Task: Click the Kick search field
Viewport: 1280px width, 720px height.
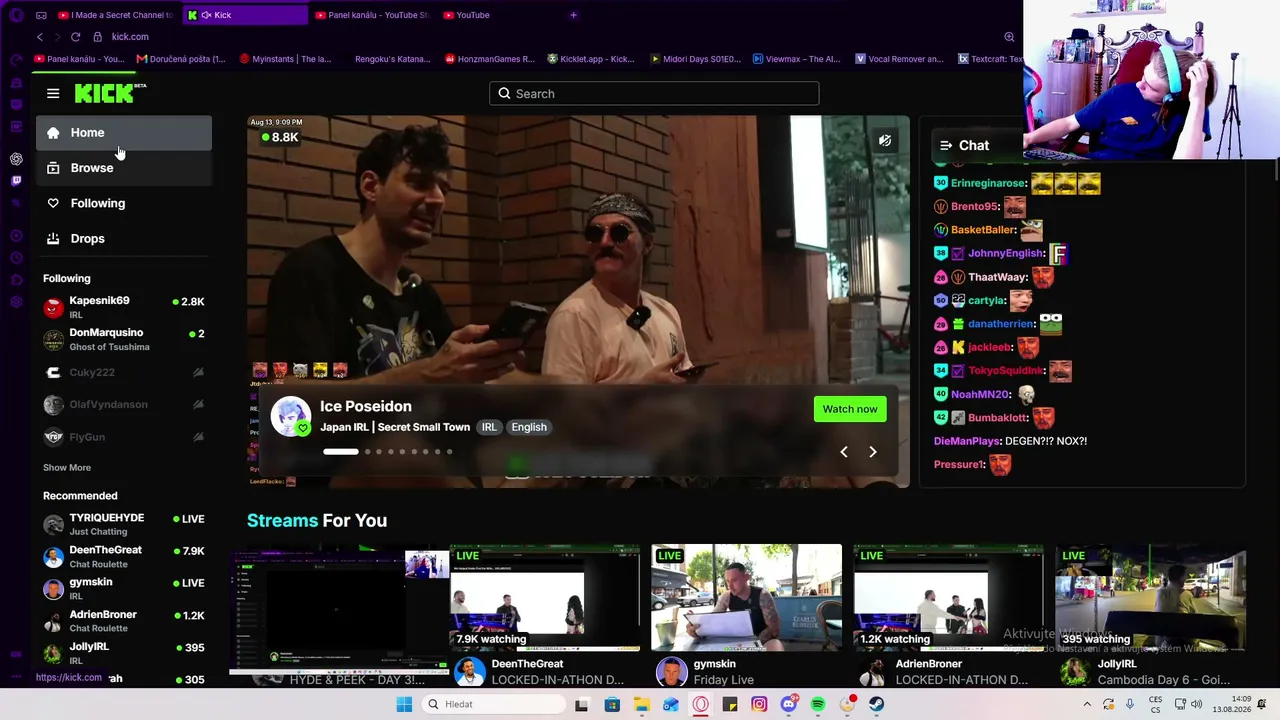Action: tap(654, 94)
